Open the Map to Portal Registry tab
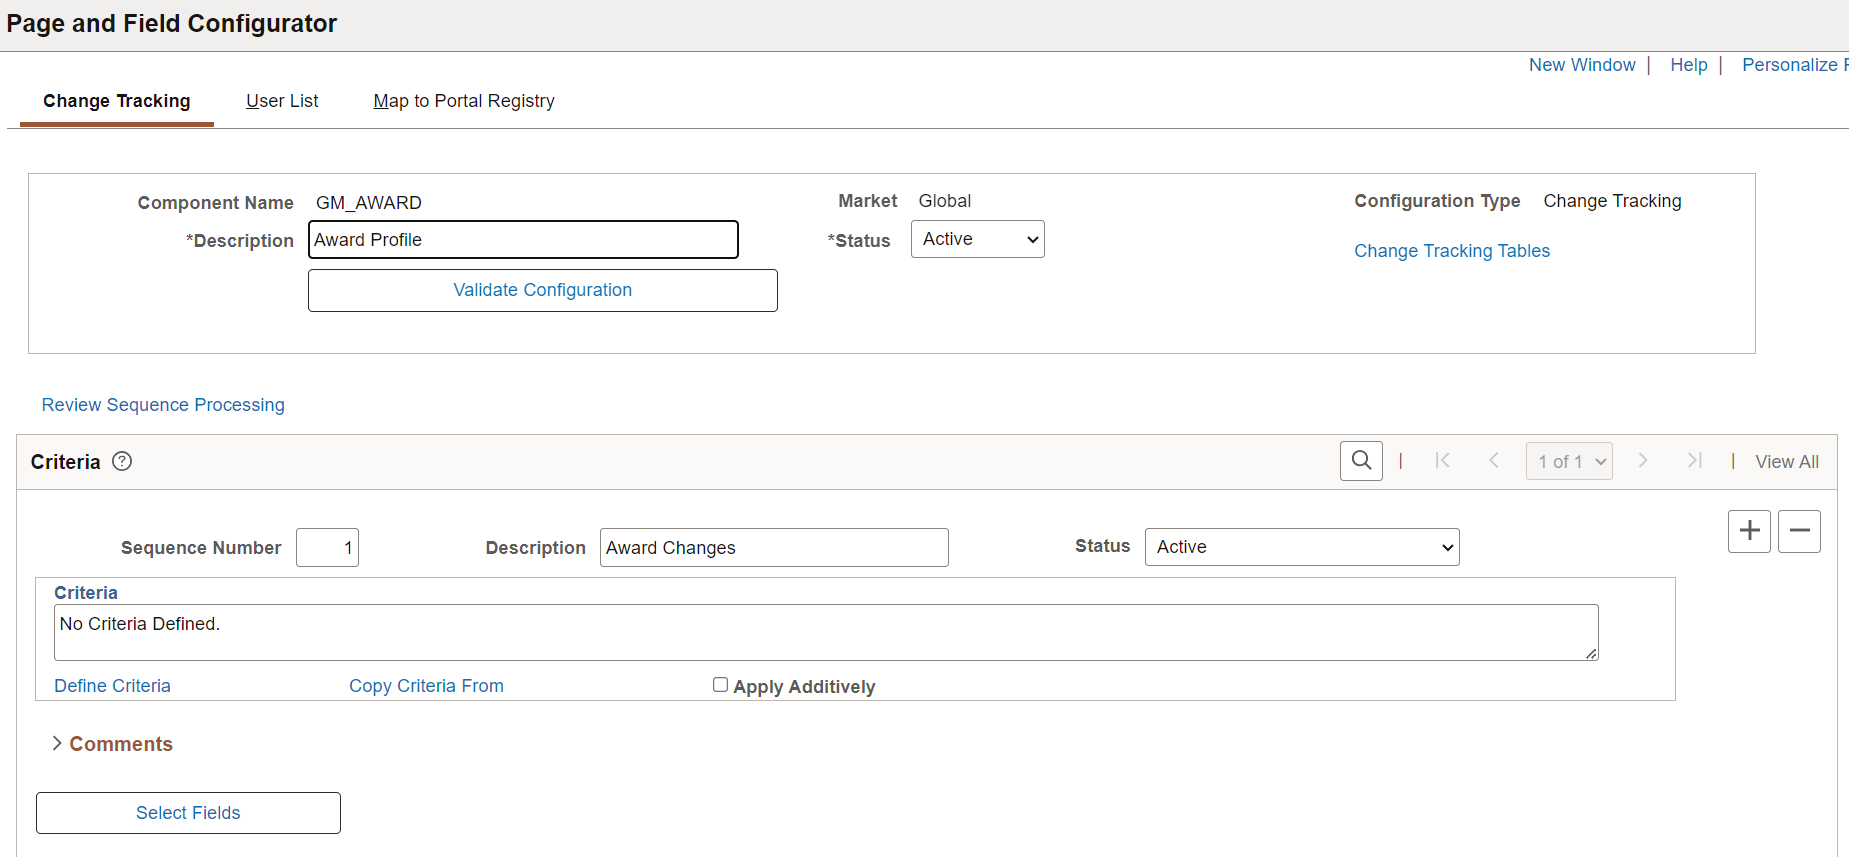1849x857 pixels. pyautogui.click(x=463, y=101)
